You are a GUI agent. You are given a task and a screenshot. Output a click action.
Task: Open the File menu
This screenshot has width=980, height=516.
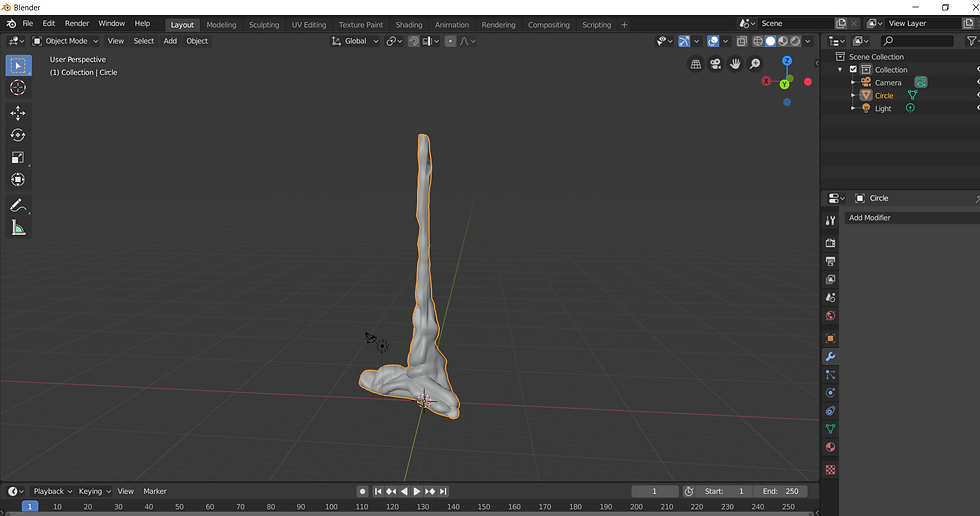click(28, 24)
